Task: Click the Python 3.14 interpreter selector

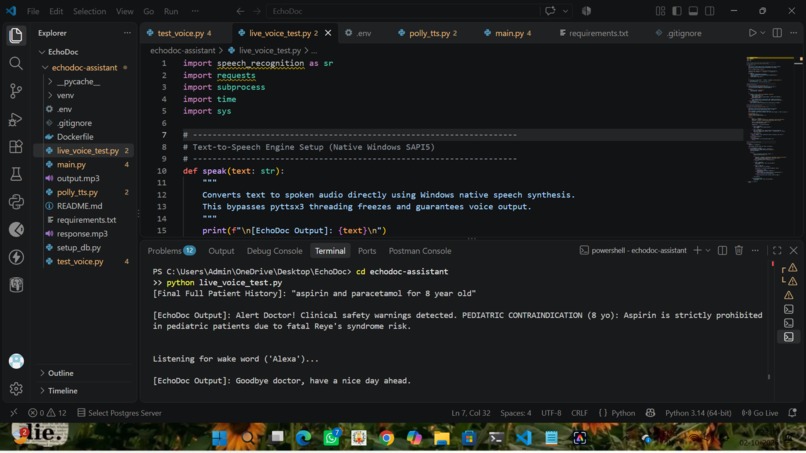Action: [x=698, y=412]
